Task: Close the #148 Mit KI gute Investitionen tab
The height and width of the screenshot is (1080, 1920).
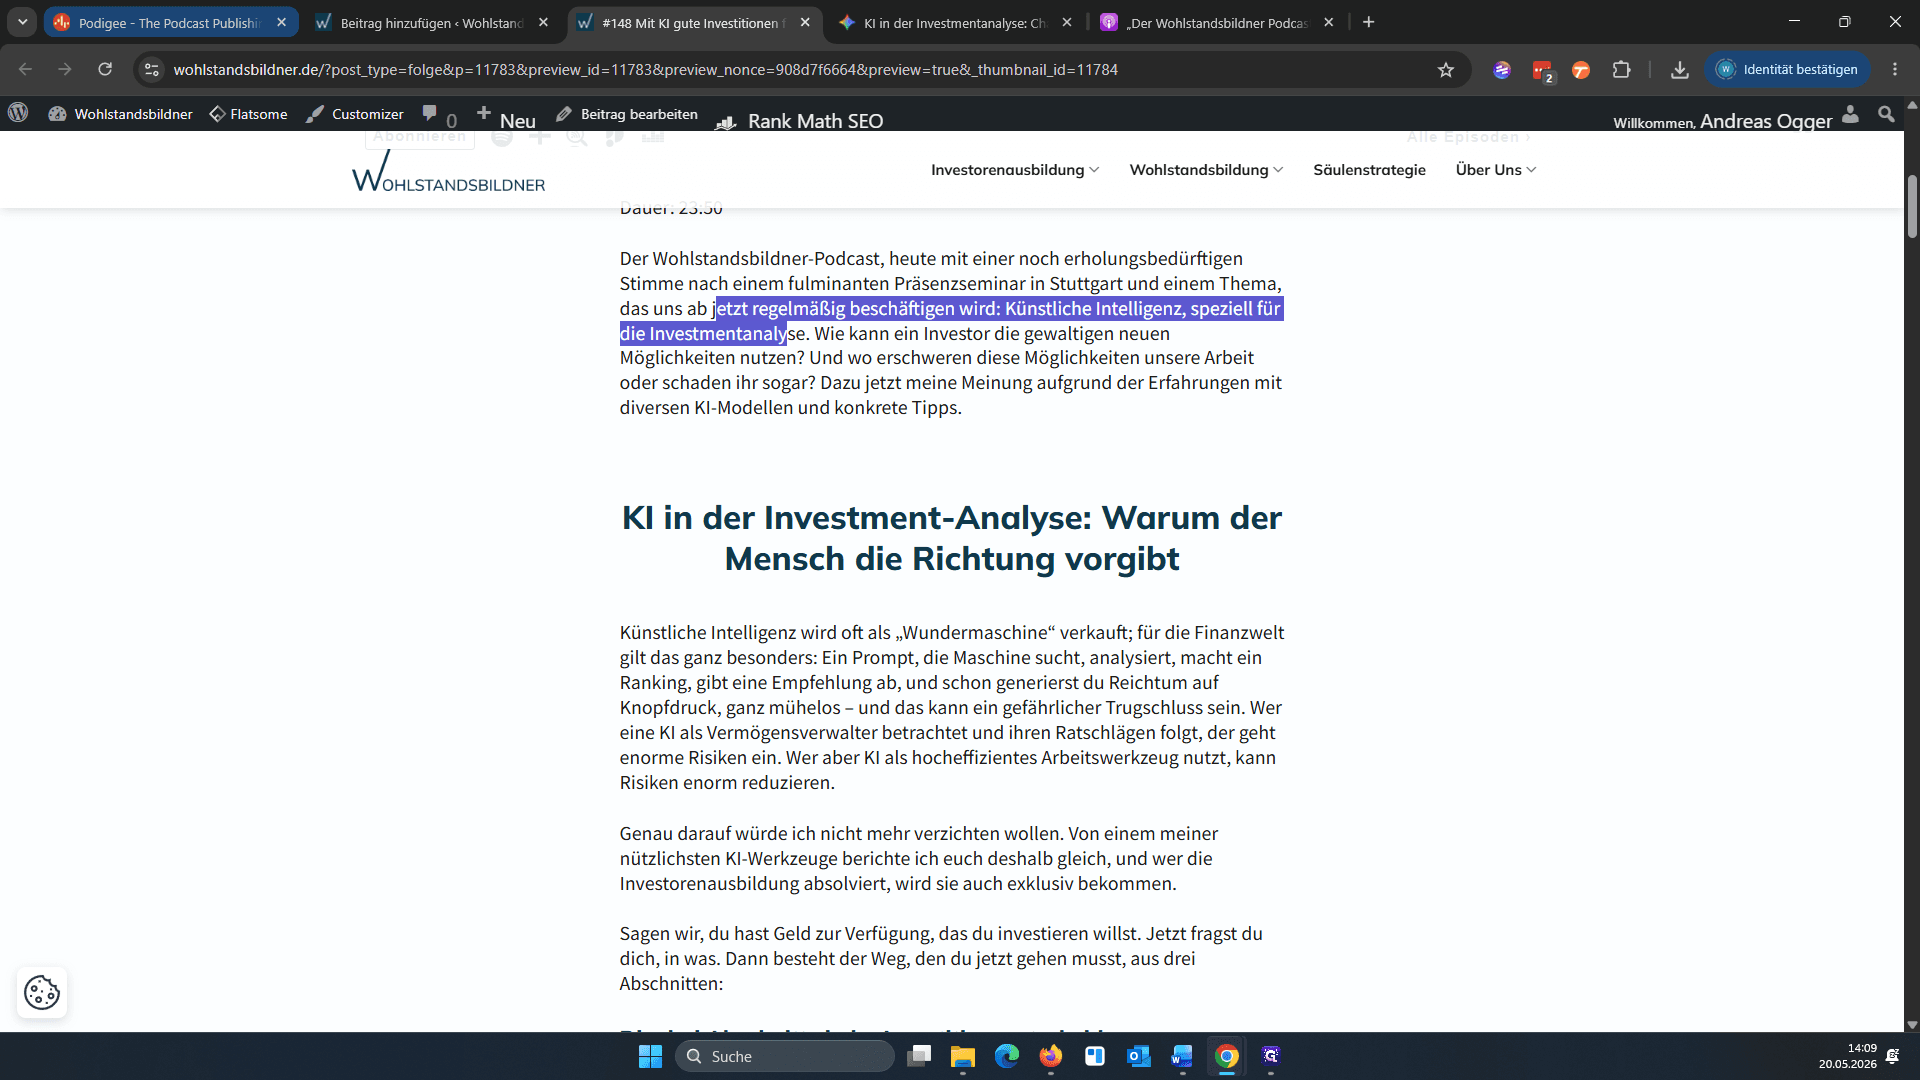Action: click(805, 22)
